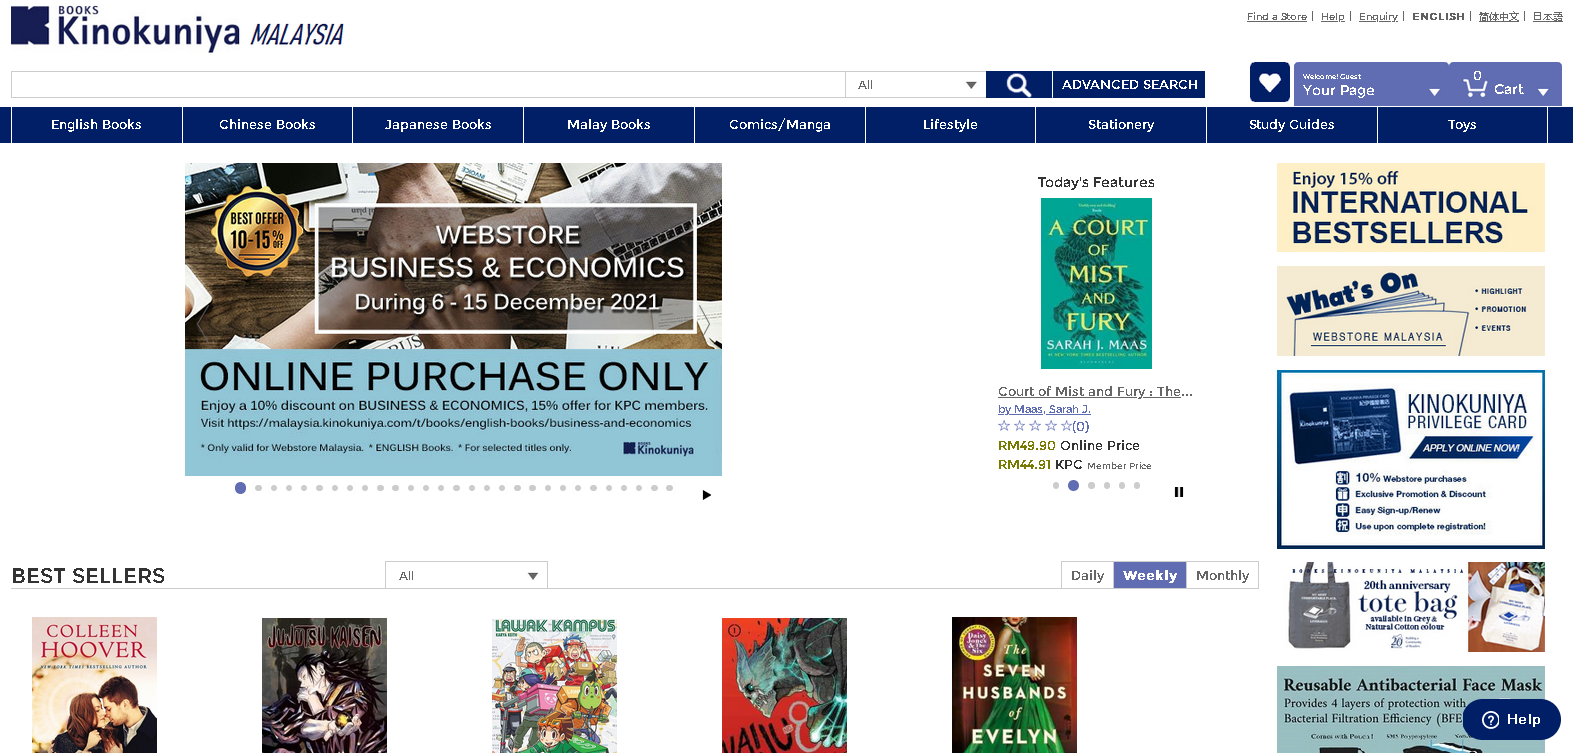
Task: Open the wishlist heart icon
Action: pos(1269,82)
